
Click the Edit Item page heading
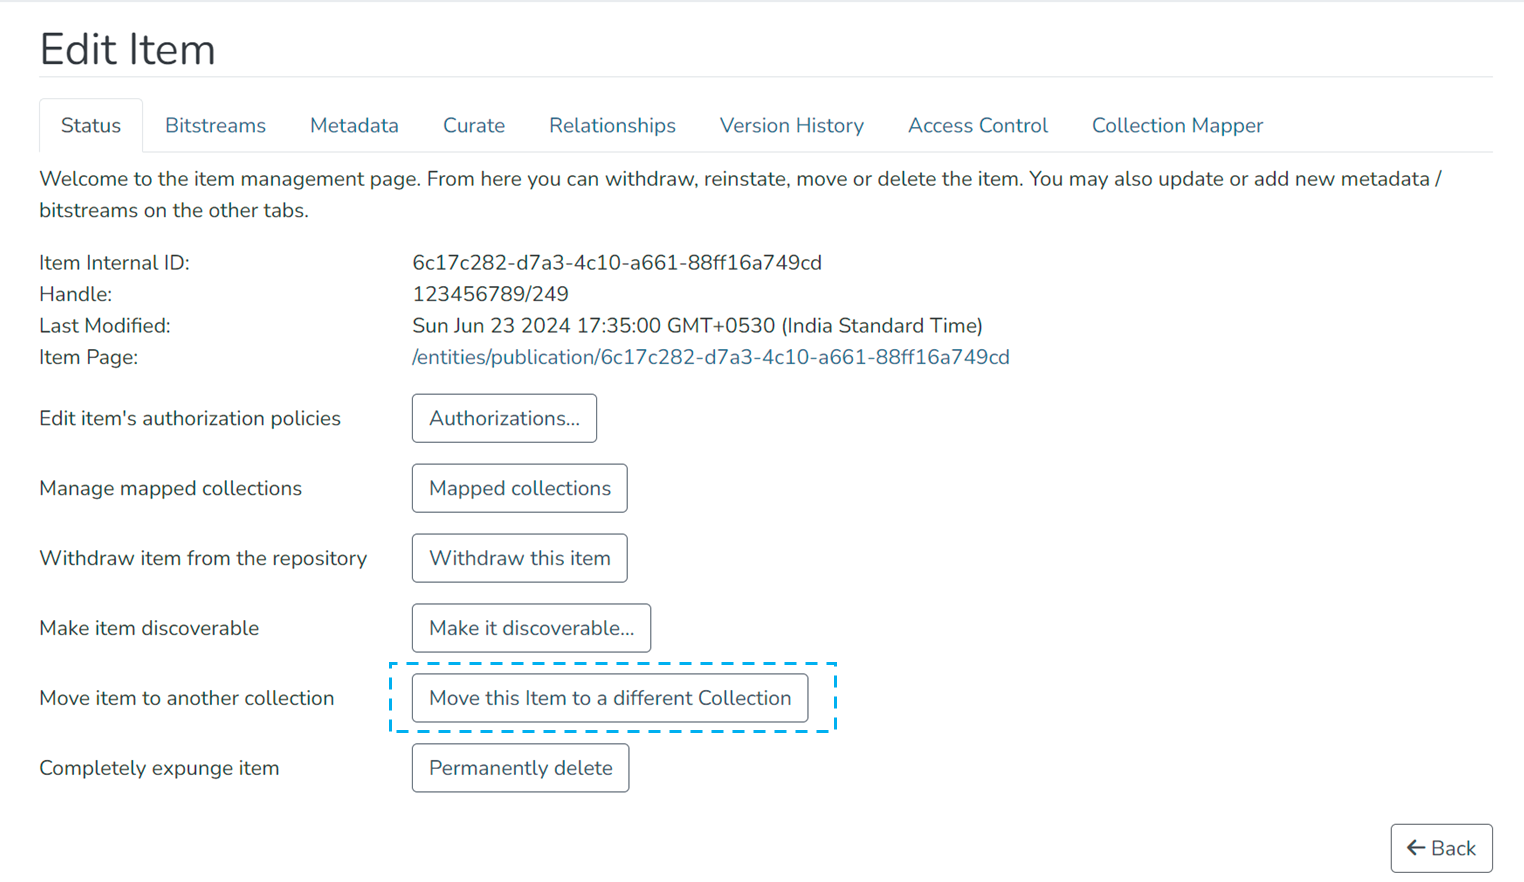127,48
